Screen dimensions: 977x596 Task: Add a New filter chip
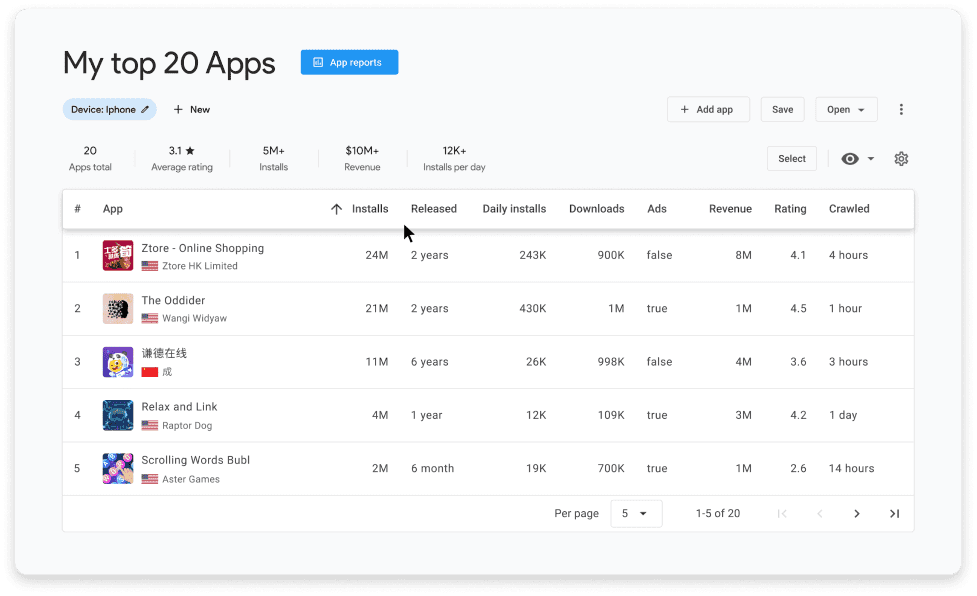pyautogui.click(x=191, y=110)
